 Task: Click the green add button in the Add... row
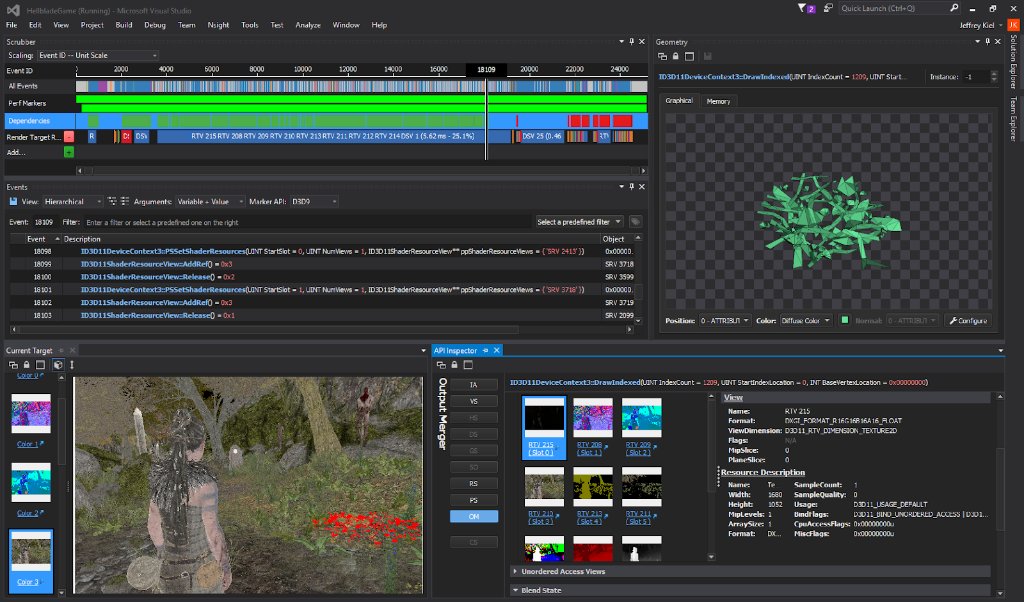69,152
